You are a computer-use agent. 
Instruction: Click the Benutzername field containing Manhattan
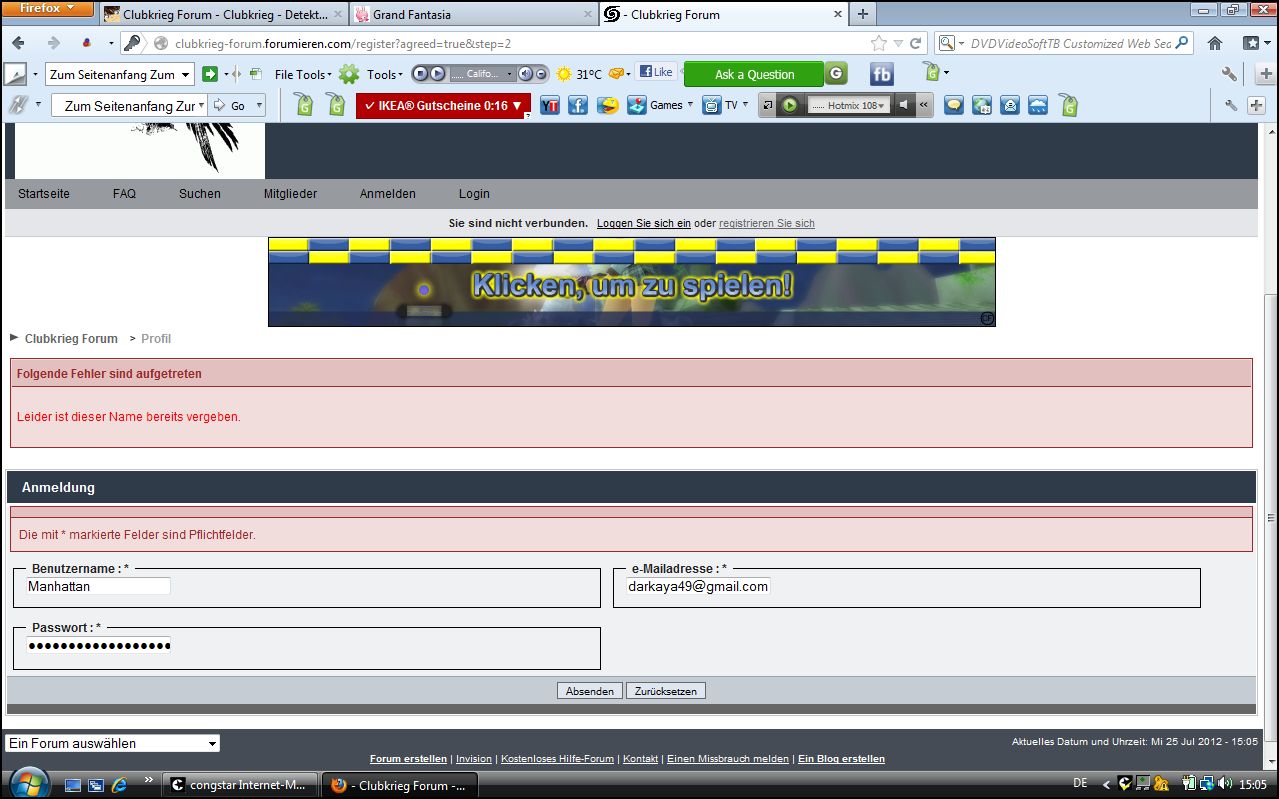click(x=98, y=586)
